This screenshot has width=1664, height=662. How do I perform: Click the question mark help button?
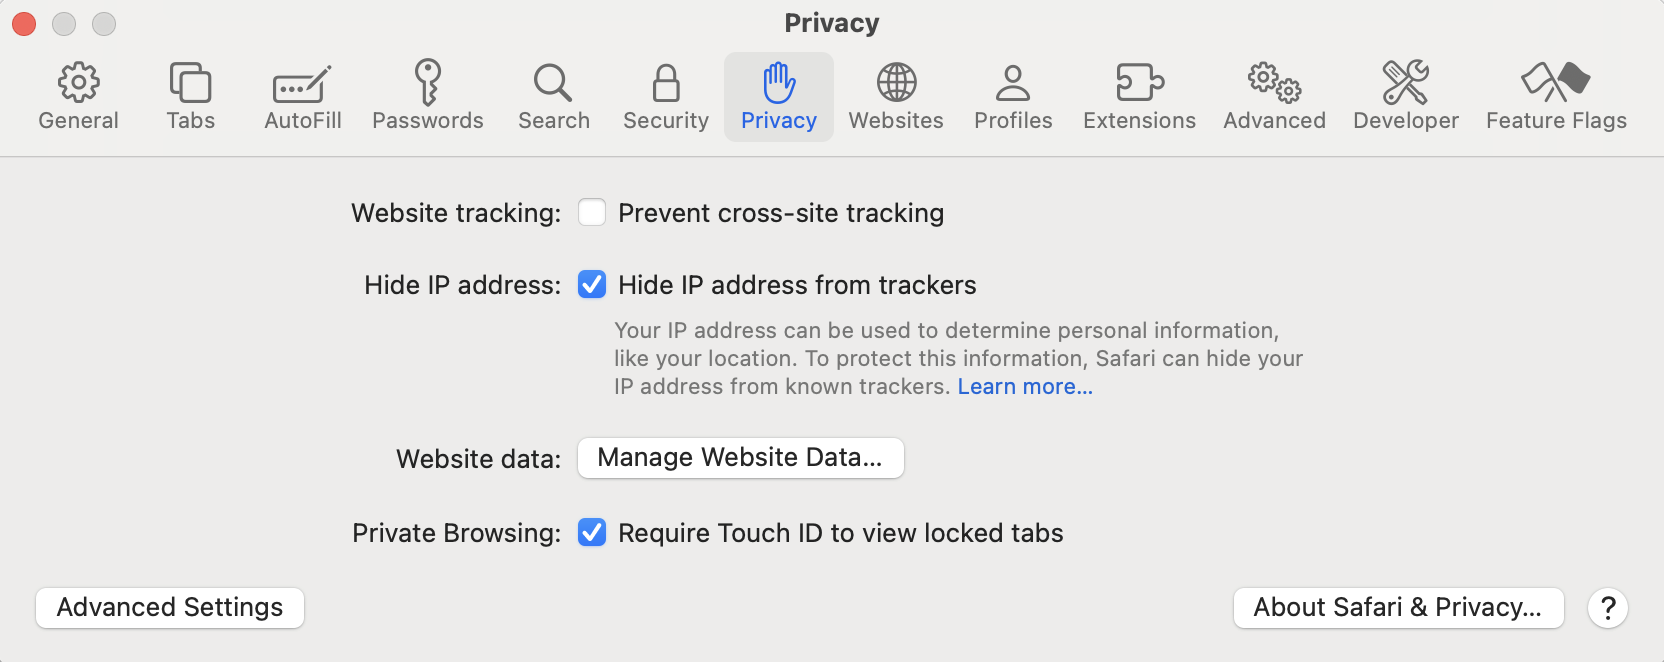pos(1608,608)
